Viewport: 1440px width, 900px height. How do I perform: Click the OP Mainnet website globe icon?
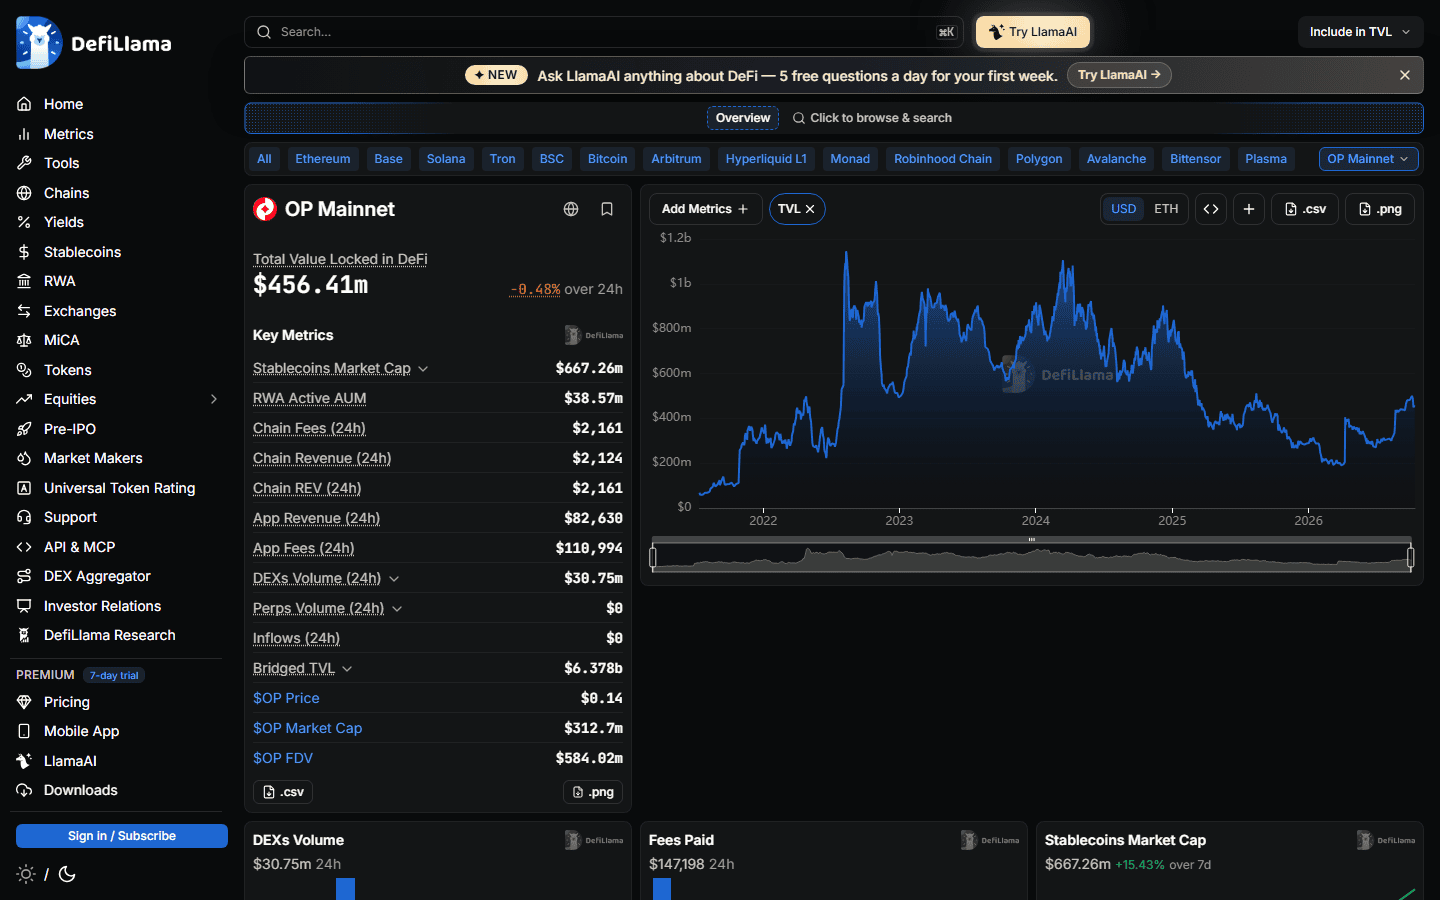pyautogui.click(x=571, y=209)
